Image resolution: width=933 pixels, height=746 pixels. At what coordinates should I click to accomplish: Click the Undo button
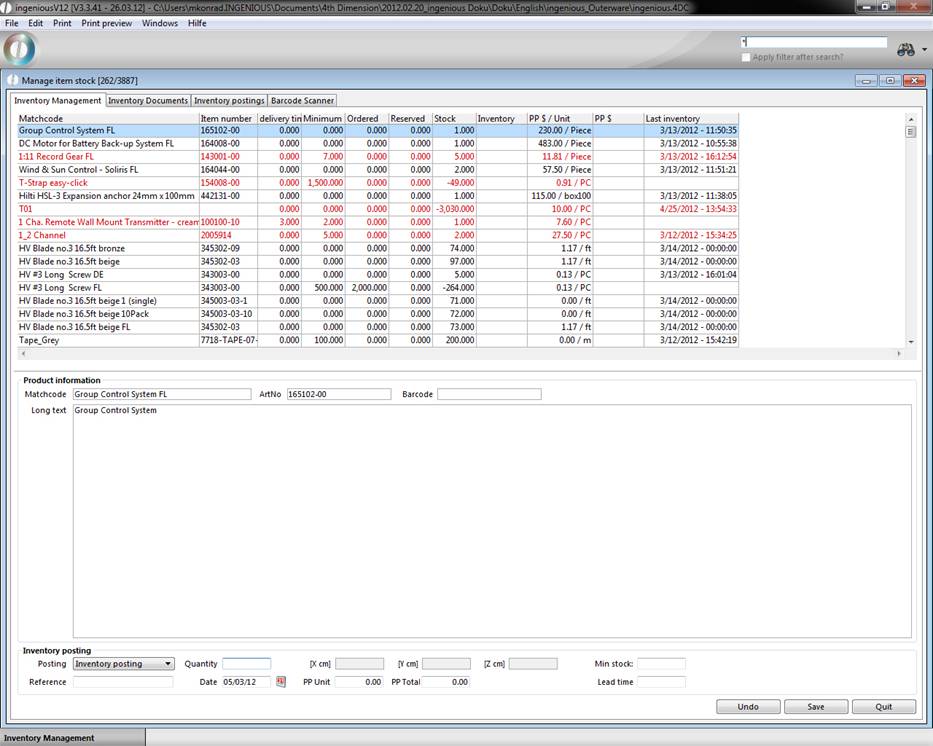pos(748,706)
